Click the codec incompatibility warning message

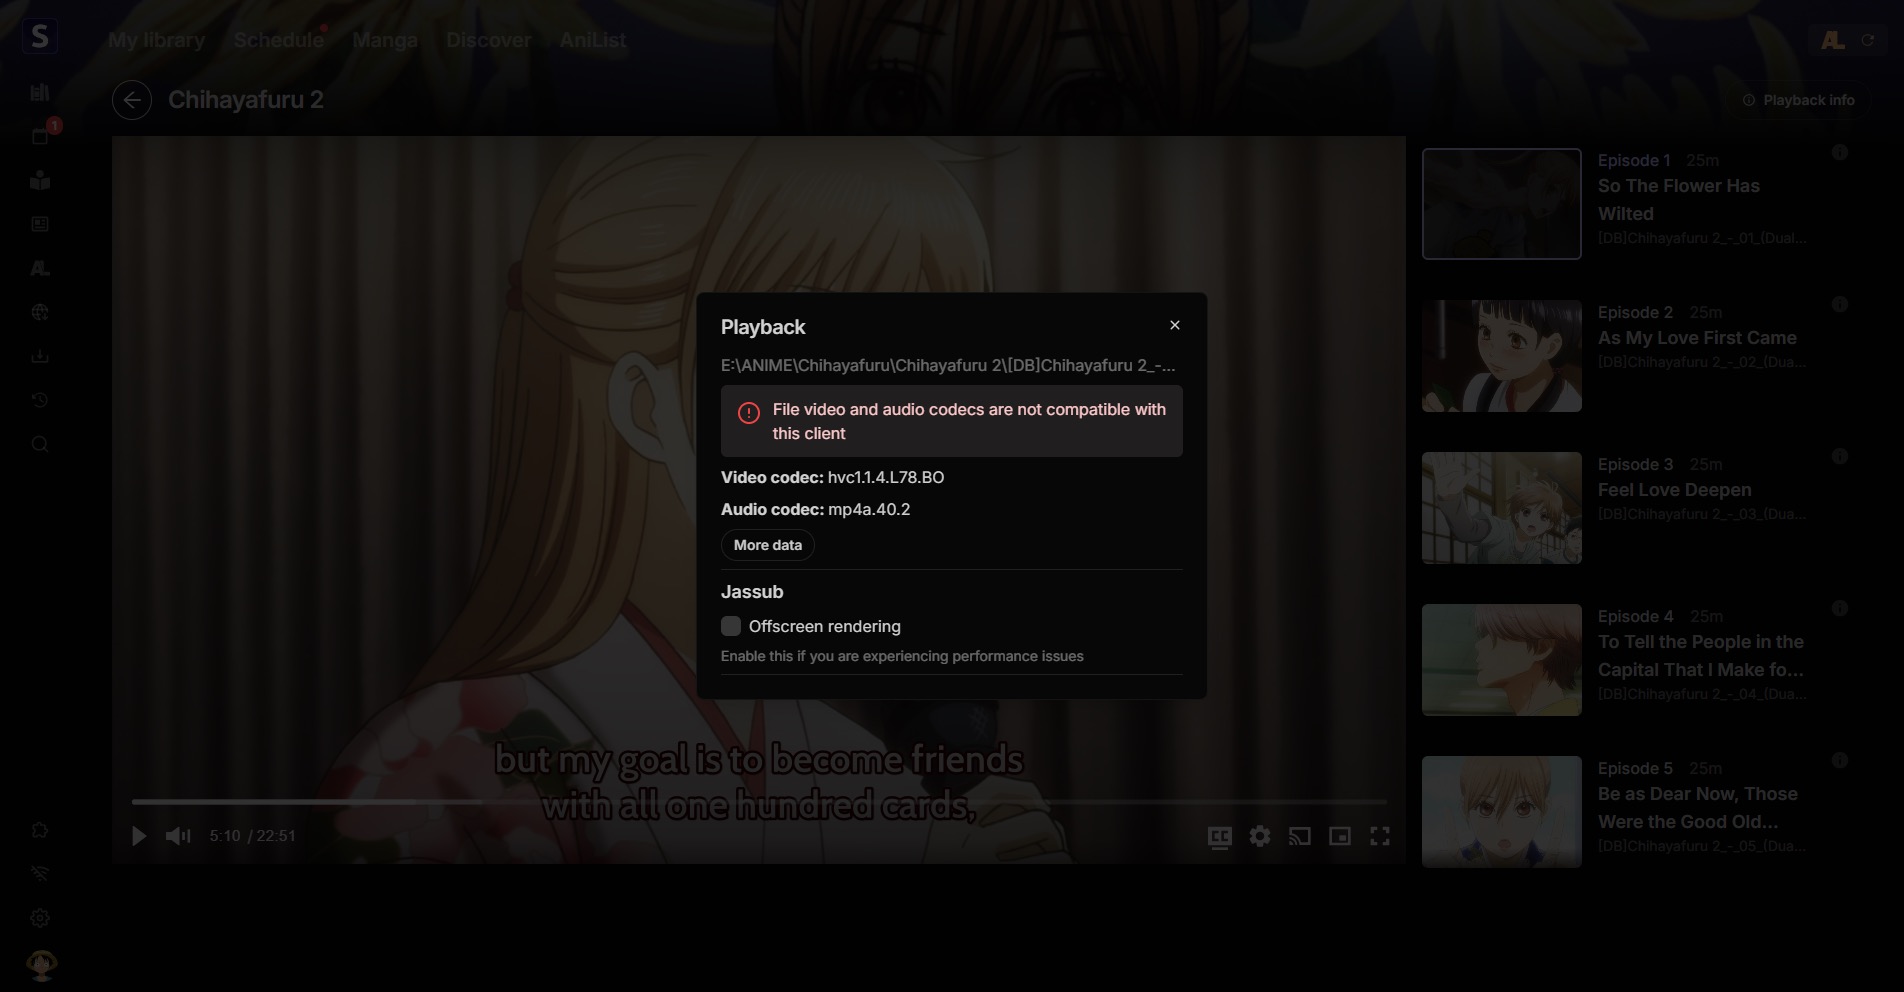952,421
